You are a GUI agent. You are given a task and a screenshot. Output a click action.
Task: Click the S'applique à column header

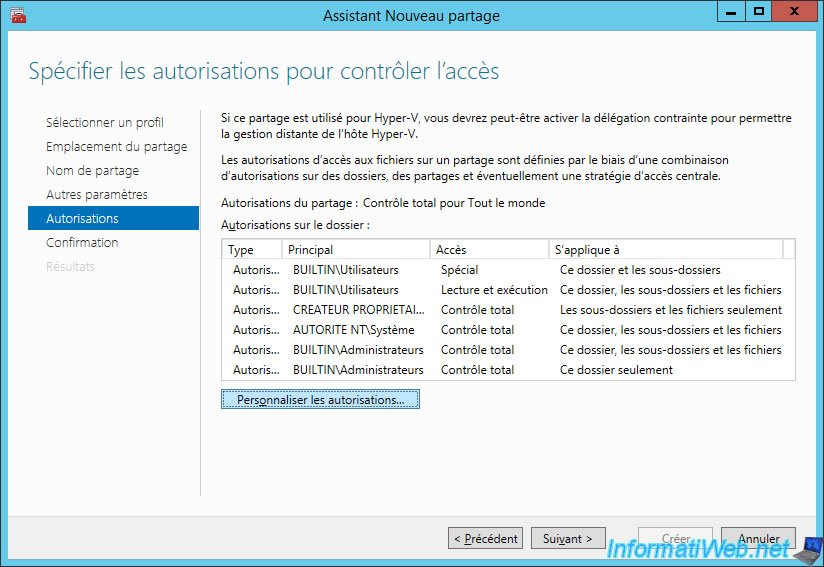pyautogui.click(x=666, y=250)
